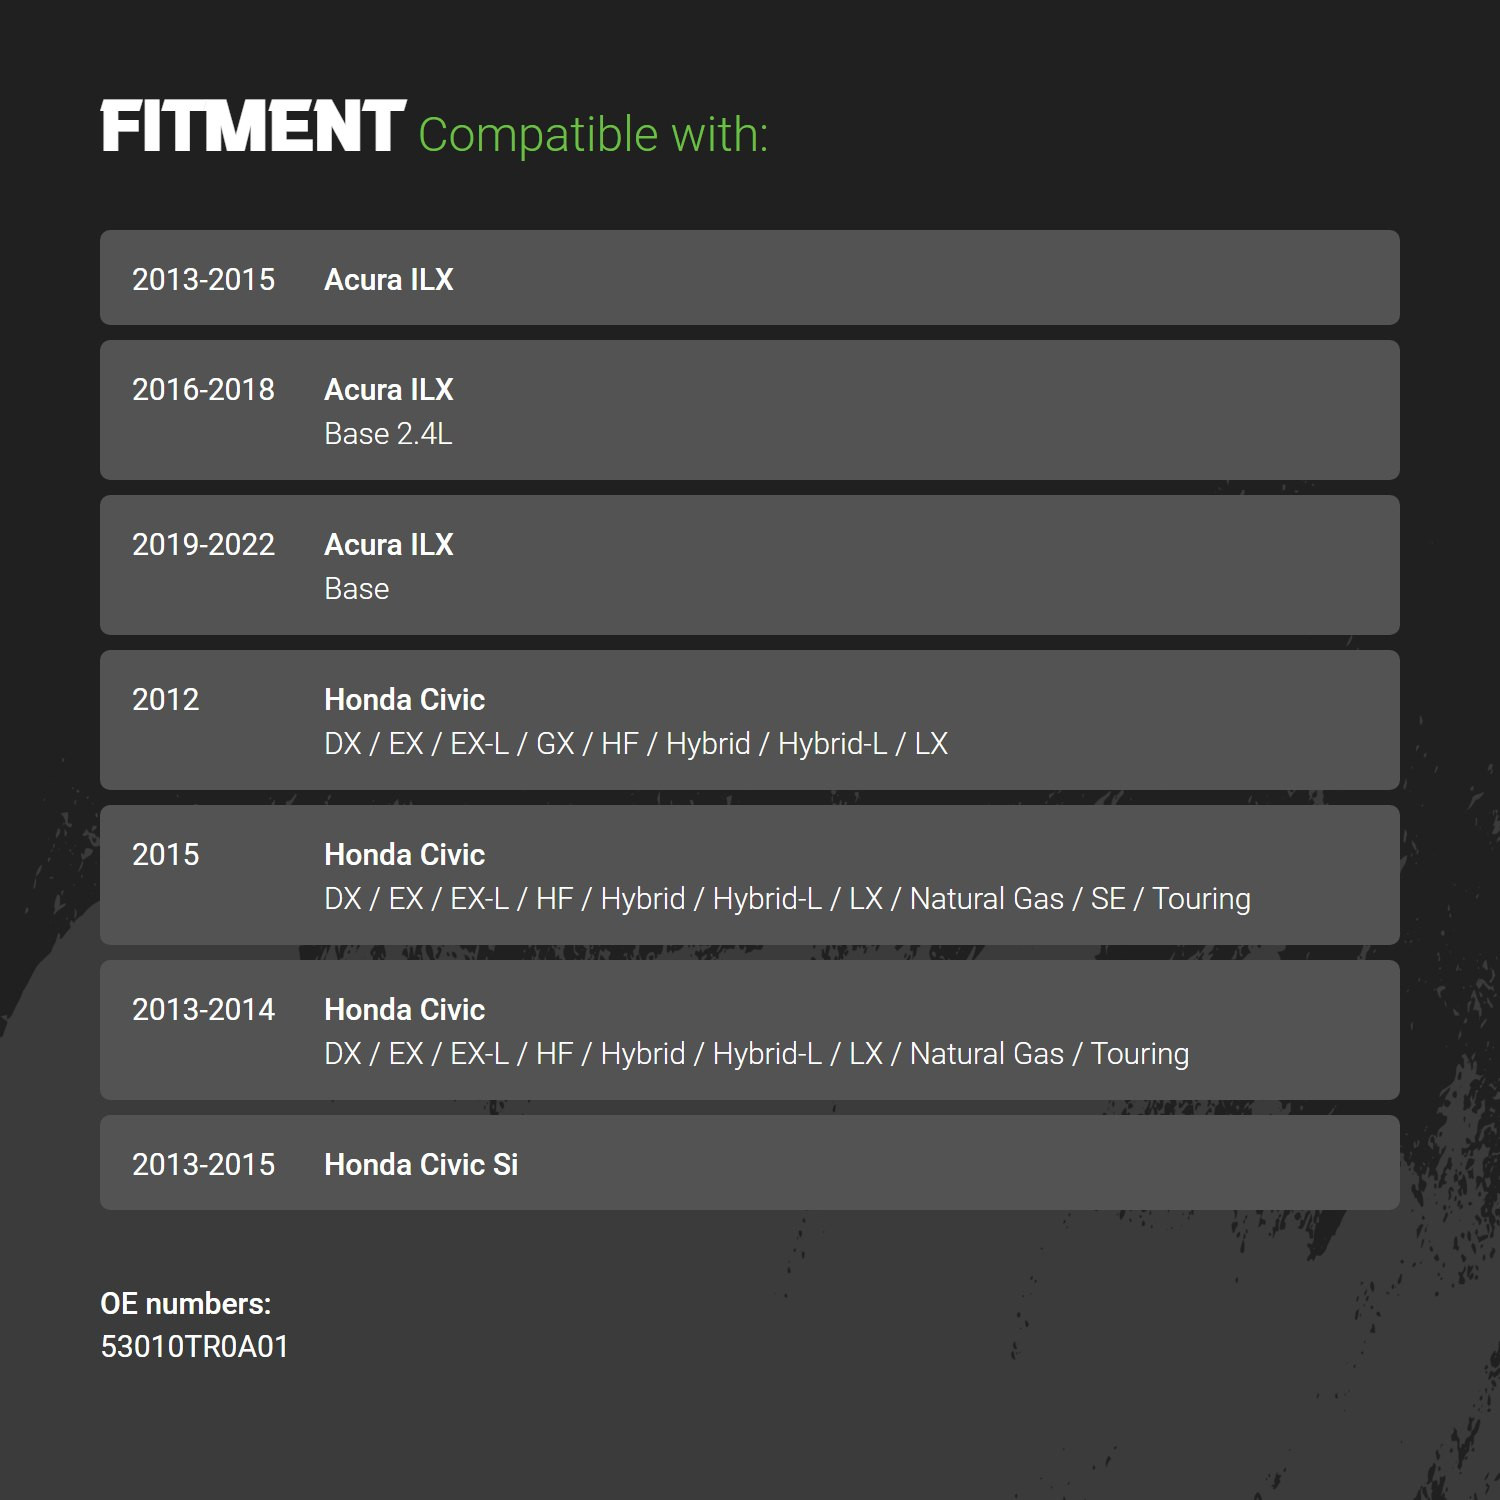Click the 2012 Civic trim list with GX

click(x=636, y=744)
